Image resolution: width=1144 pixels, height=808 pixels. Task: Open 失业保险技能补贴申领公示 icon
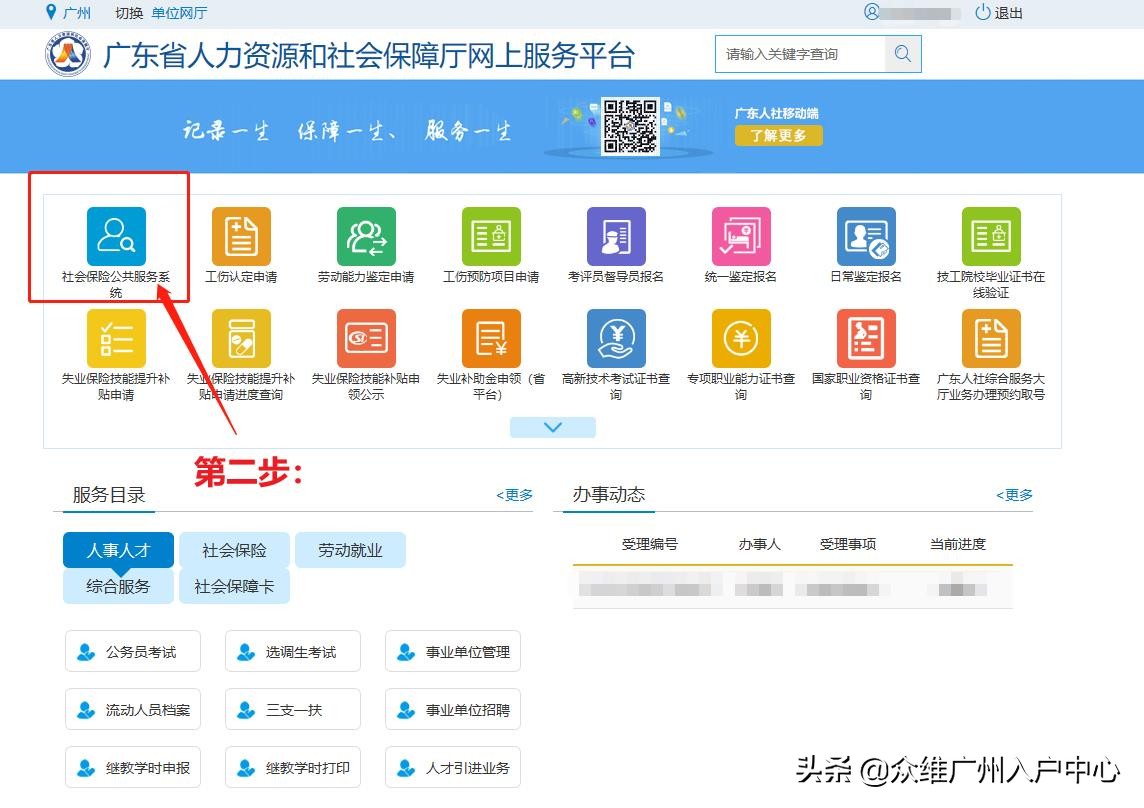(366, 338)
